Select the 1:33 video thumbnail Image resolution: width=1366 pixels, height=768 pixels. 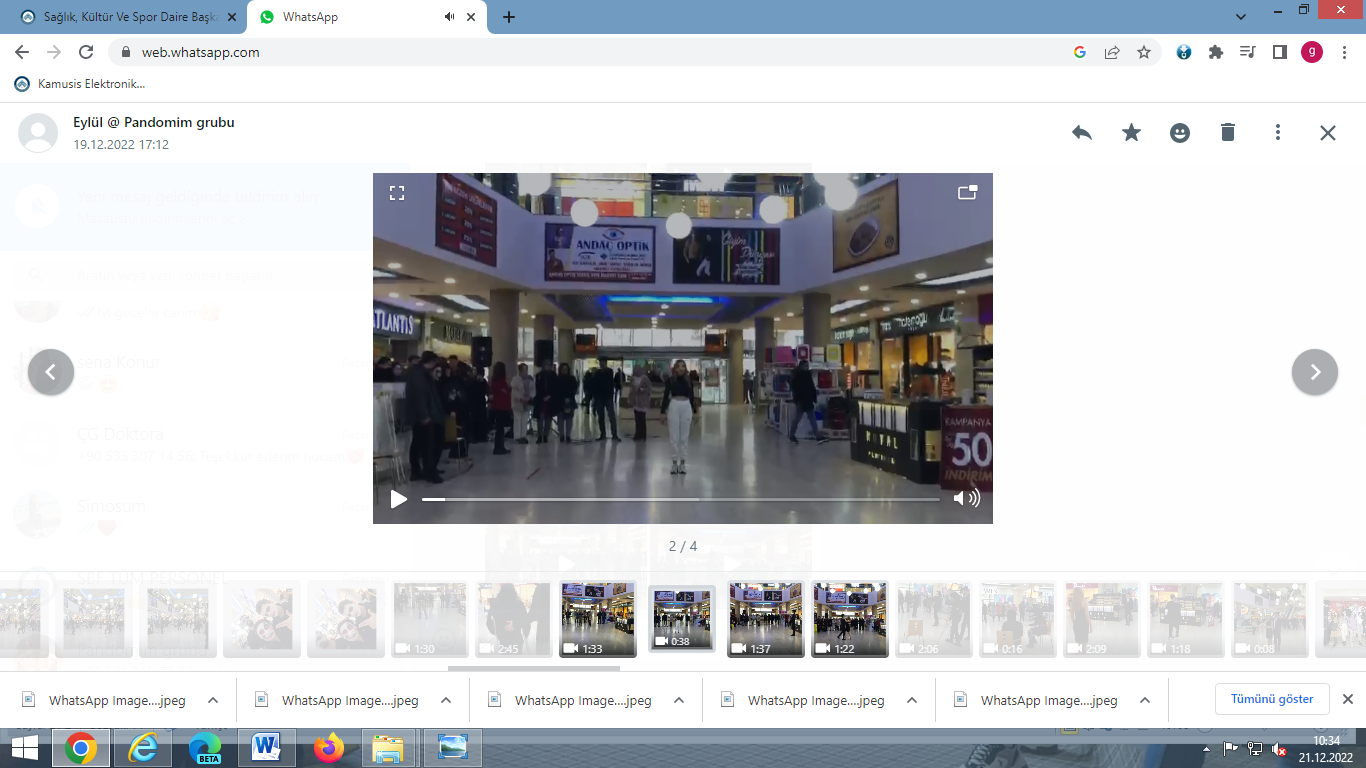(x=597, y=619)
